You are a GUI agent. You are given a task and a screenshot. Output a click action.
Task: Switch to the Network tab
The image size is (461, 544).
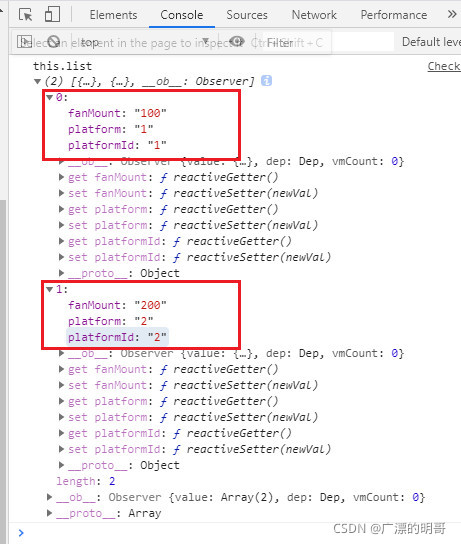(314, 15)
